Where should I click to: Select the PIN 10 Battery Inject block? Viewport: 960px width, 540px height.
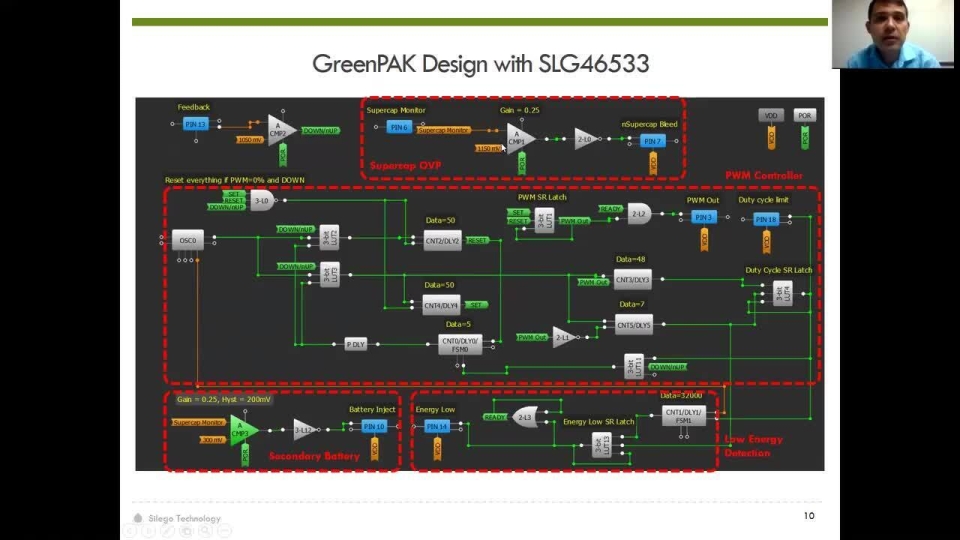374,427
